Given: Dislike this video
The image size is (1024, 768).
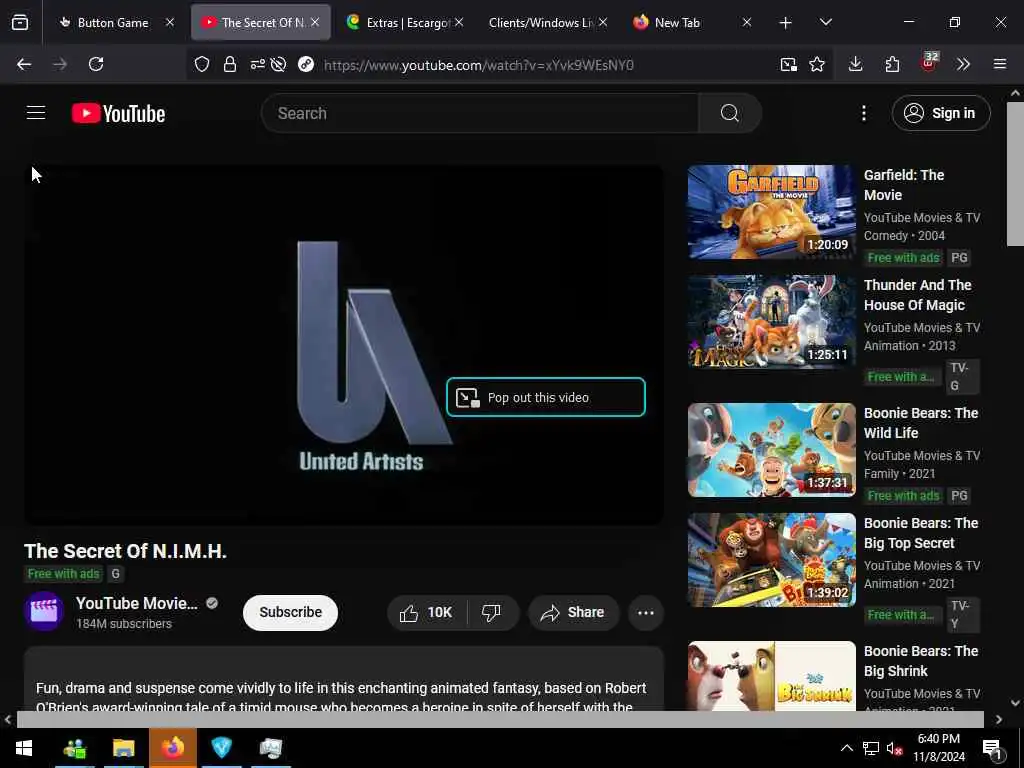Looking at the screenshot, I should pyautogui.click(x=491, y=613).
